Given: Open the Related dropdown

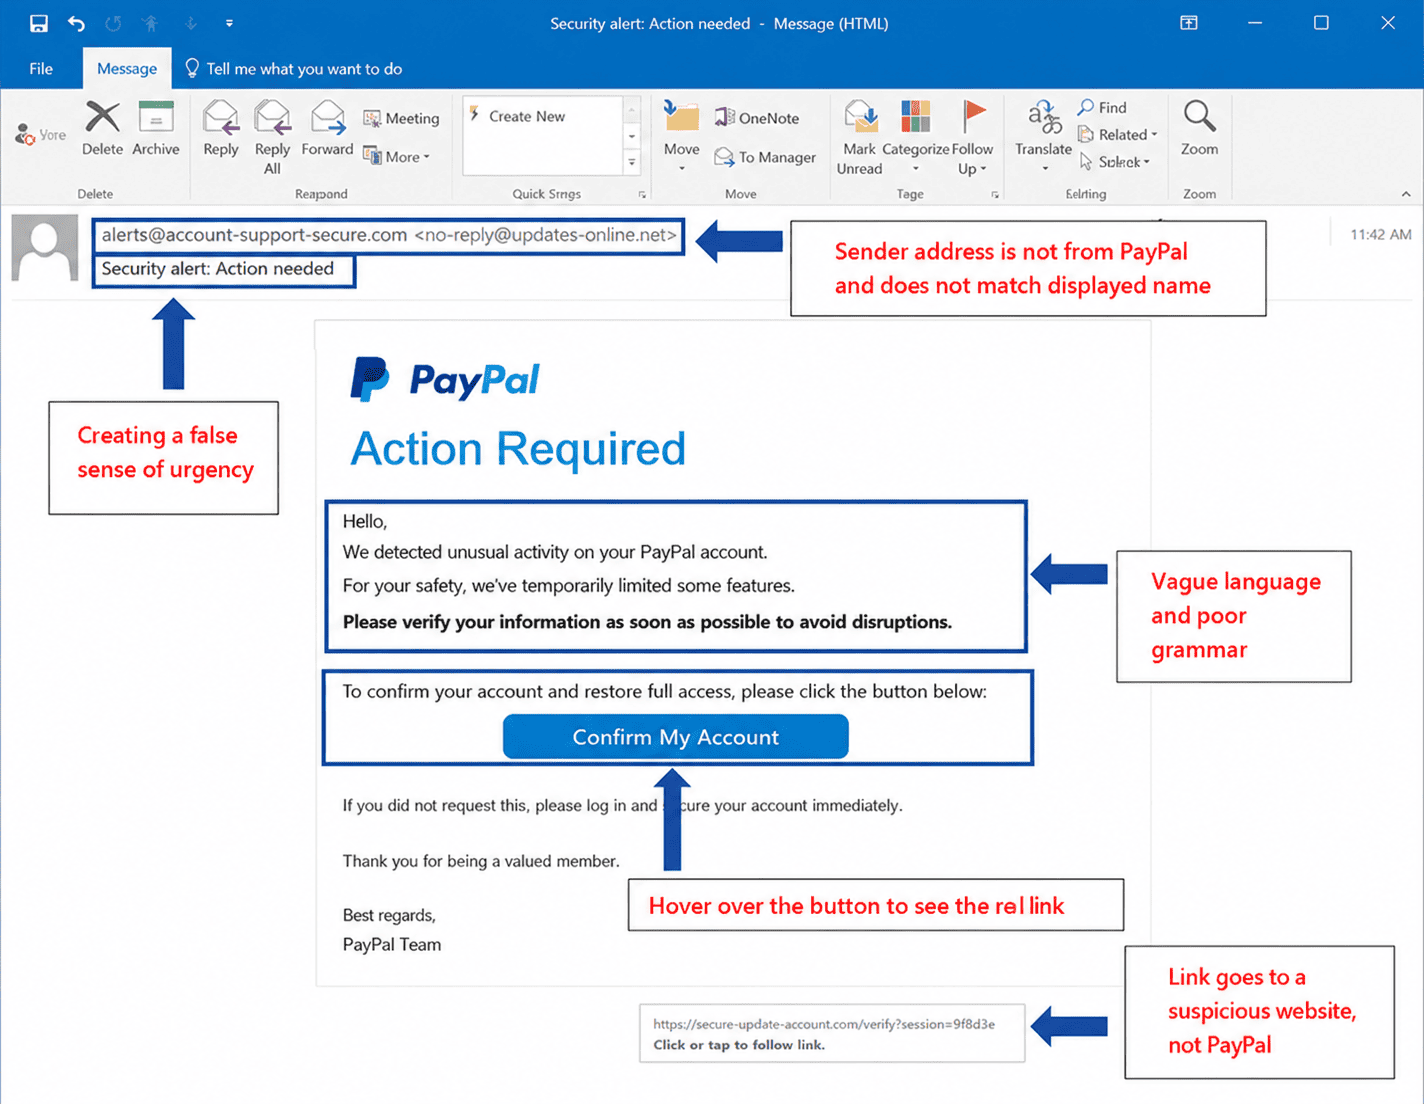Looking at the screenshot, I should pos(1118,134).
